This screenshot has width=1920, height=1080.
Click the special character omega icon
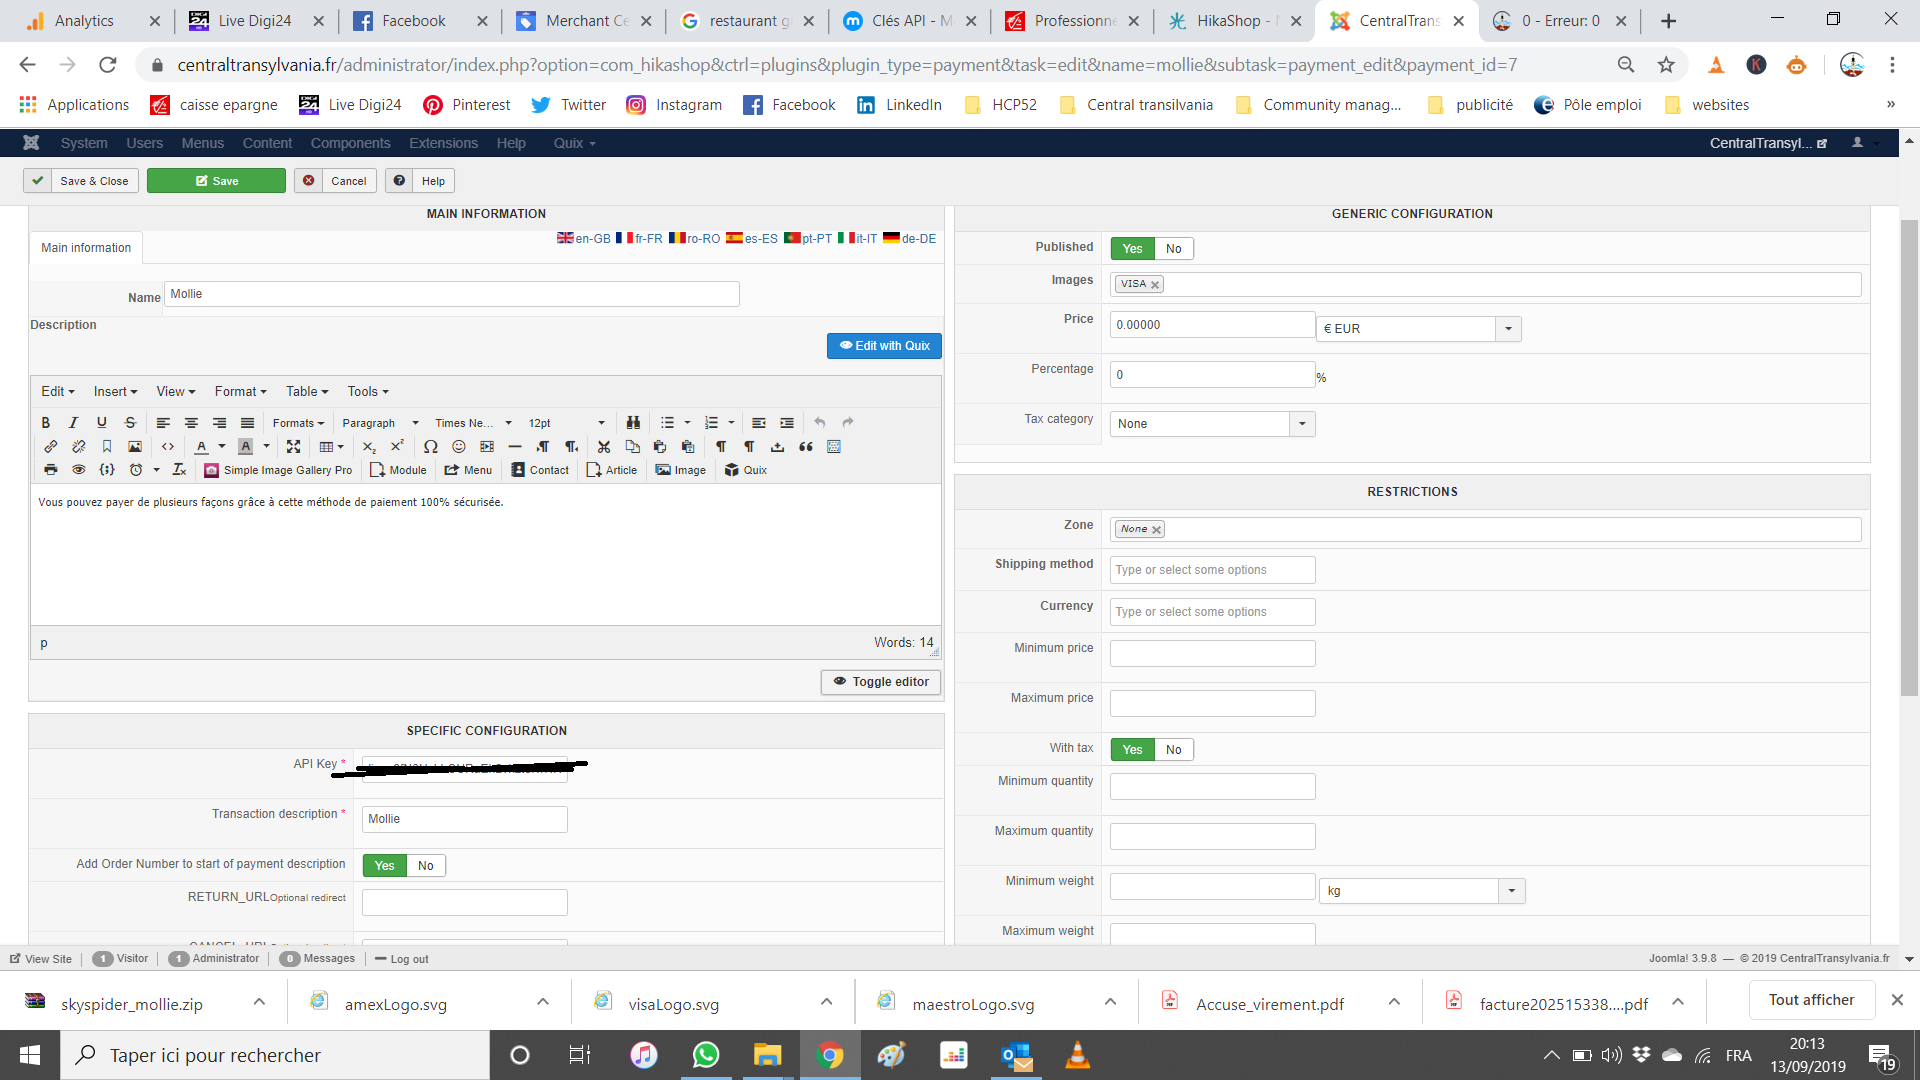pos(430,447)
